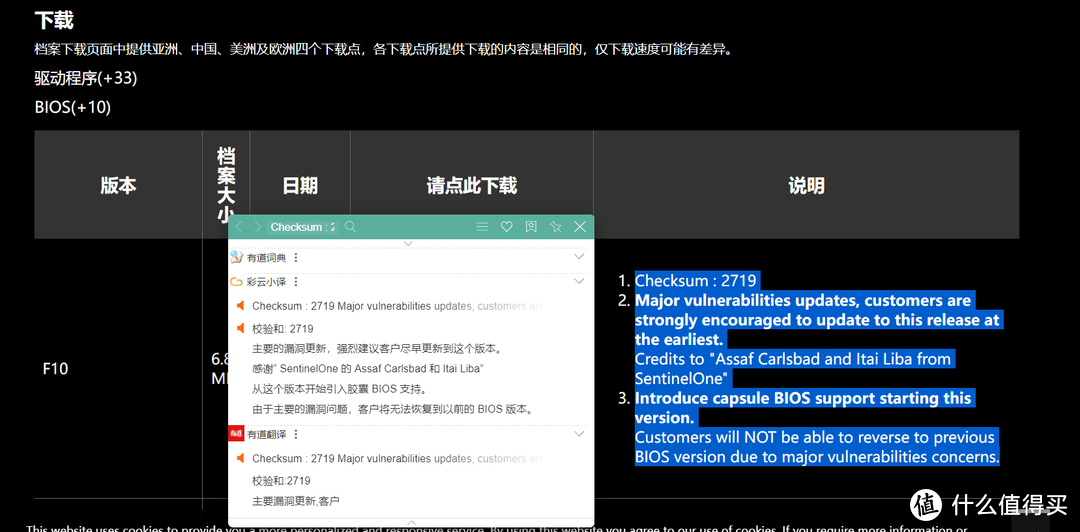Click the 有道翻译 section label

click(267, 435)
